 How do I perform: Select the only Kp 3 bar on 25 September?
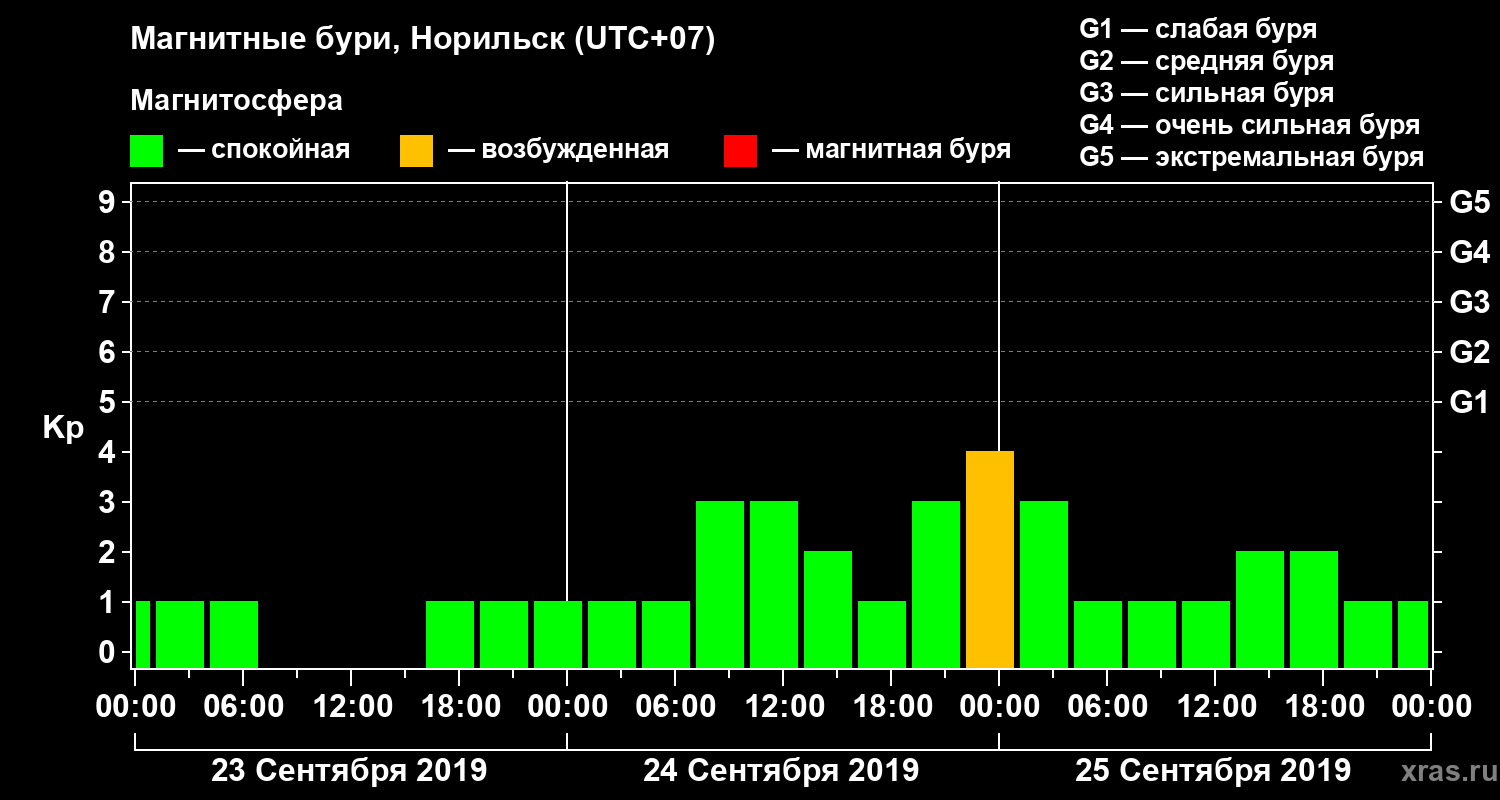tap(1044, 585)
